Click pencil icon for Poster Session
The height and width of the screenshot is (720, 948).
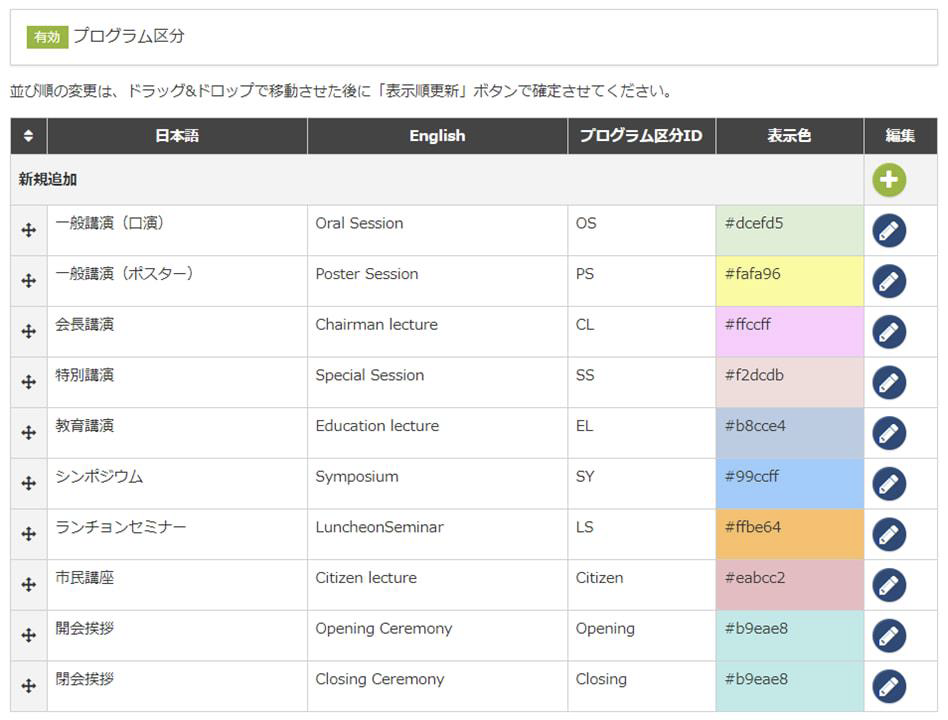pyautogui.click(x=889, y=281)
